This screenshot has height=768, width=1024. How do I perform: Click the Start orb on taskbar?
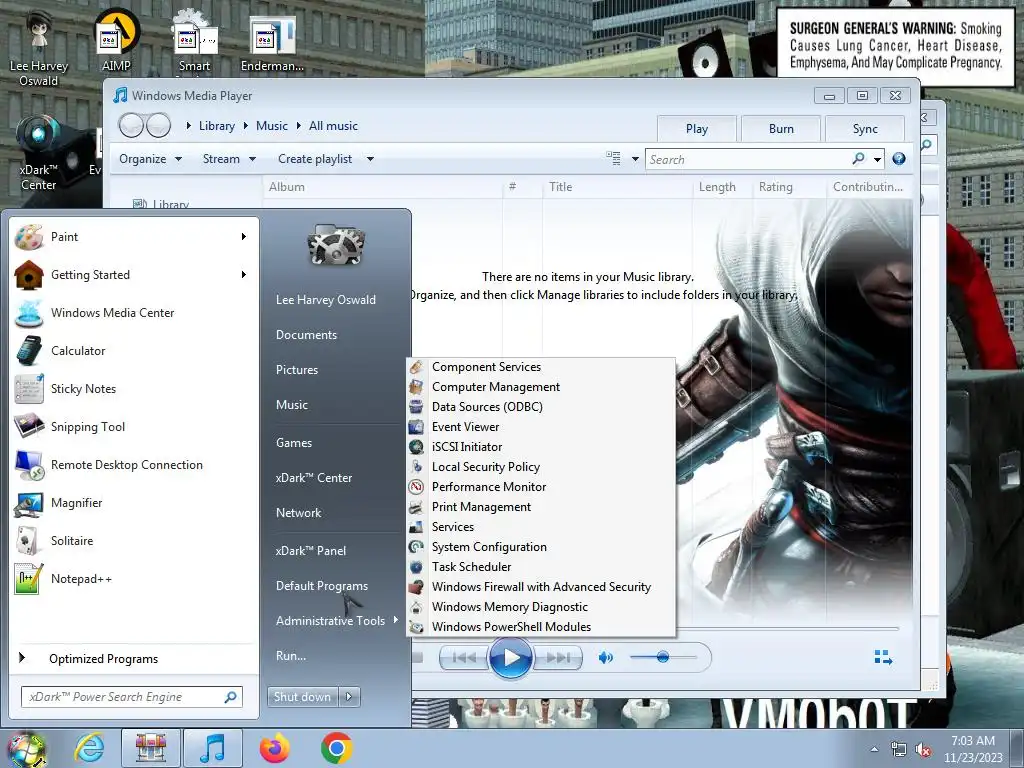coord(26,749)
